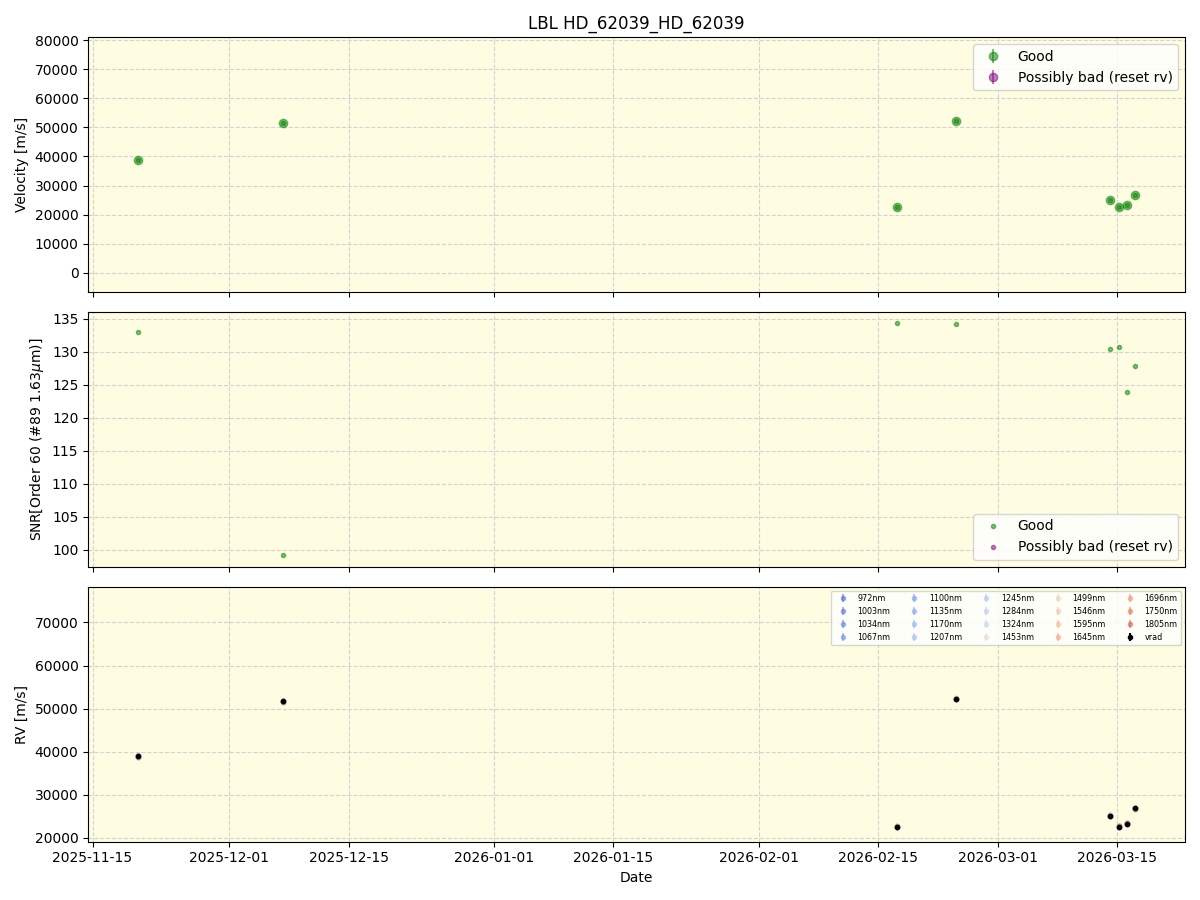1200x900 pixels.
Task: Click Velocity point near 52000 in late February
Action: (x=956, y=121)
